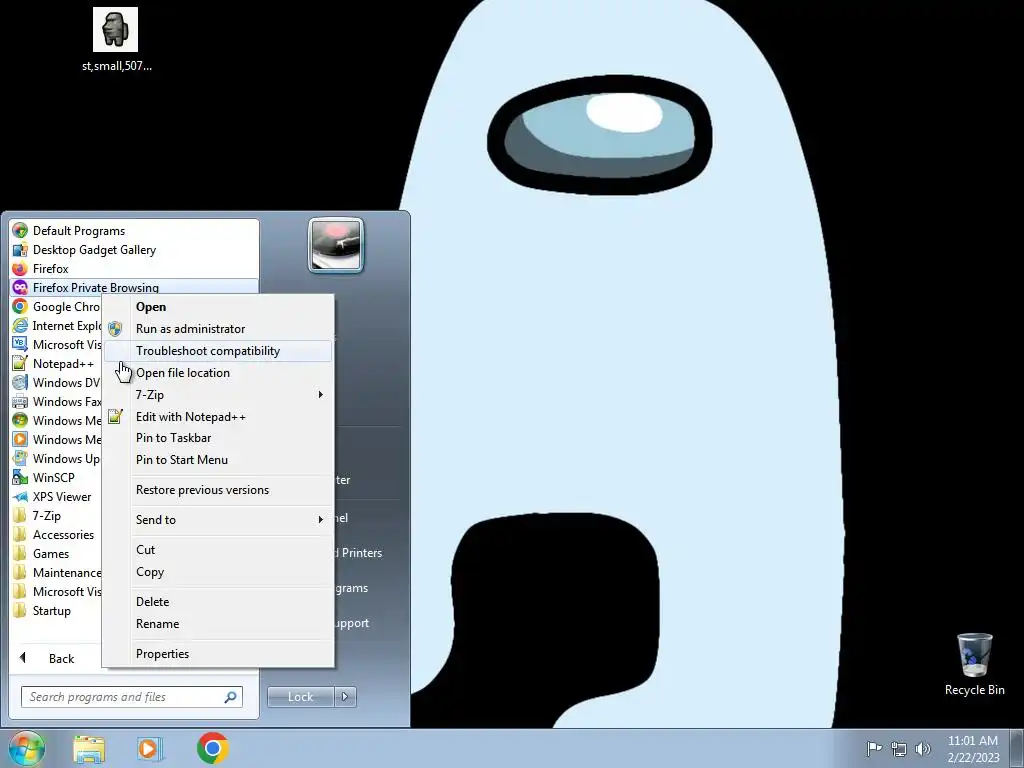This screenshot has width=1024, height=768.
Task: Choose Copy in the context menu
Action: pos(218,572)
